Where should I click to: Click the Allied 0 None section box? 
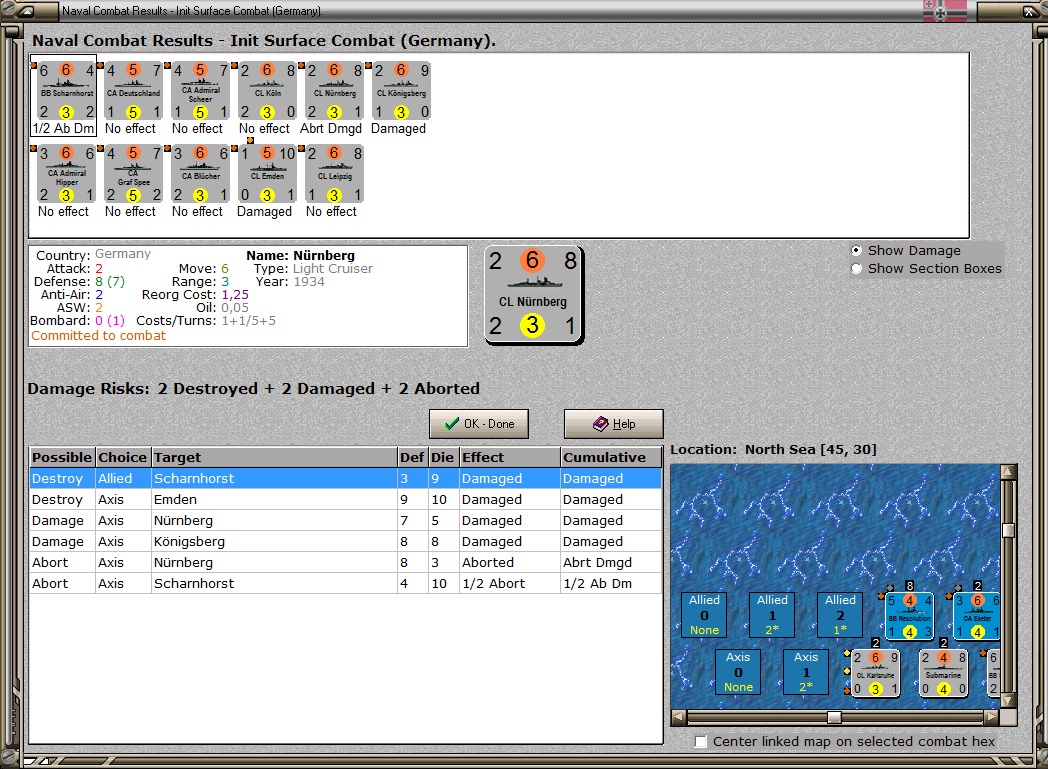(x=704, y=615)
